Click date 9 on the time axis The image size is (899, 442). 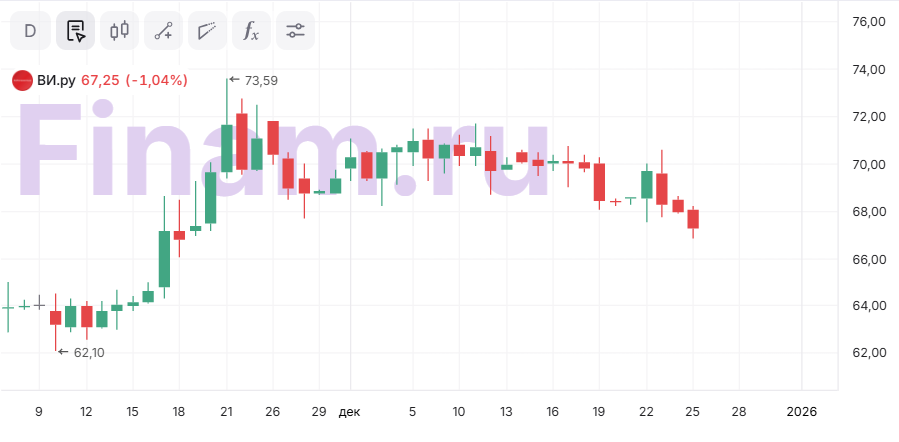(x=39, y=411)
